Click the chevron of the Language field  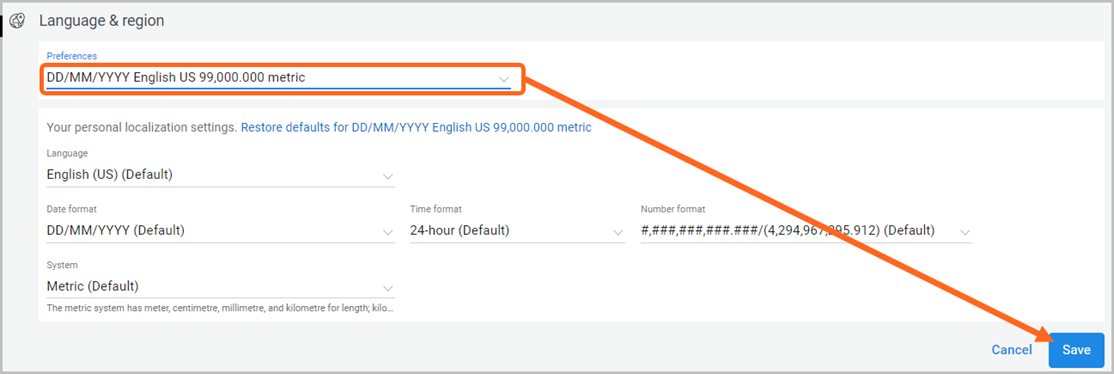[x=388, y=176]
